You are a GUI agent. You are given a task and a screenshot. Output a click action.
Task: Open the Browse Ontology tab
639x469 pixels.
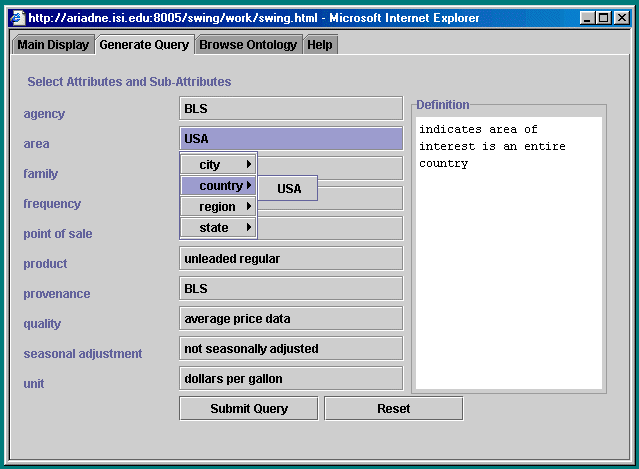pyautogui.click(x=248, y=45)
